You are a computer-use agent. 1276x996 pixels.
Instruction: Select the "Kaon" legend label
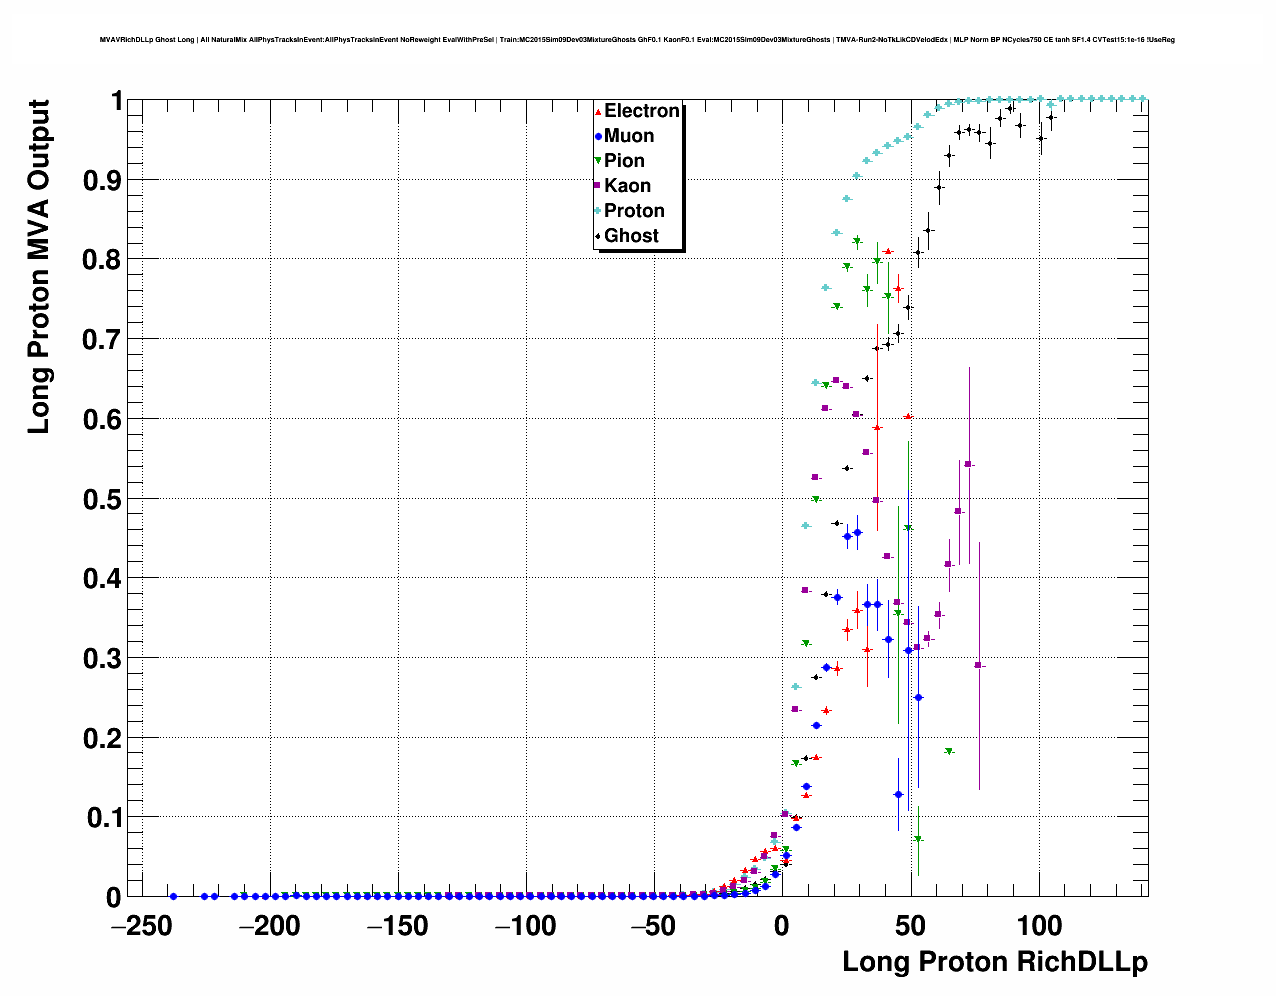coord(627,186)
